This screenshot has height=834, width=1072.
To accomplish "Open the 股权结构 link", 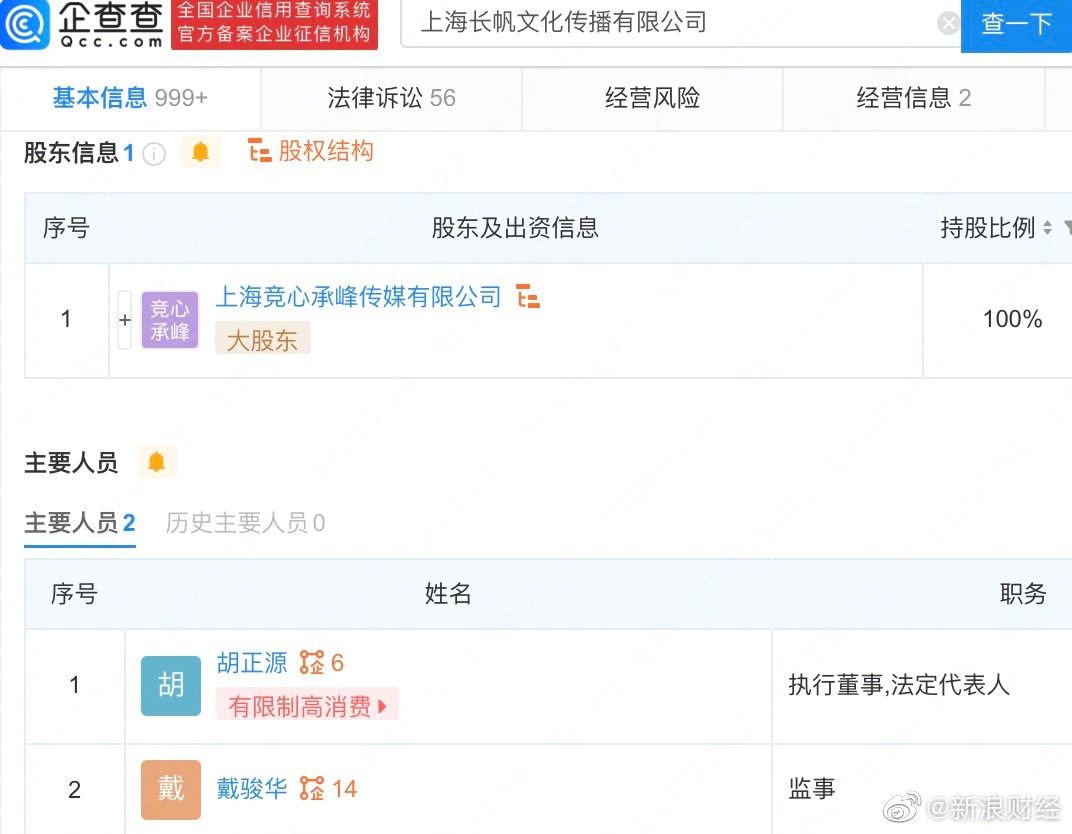I will tap(311, 151).
